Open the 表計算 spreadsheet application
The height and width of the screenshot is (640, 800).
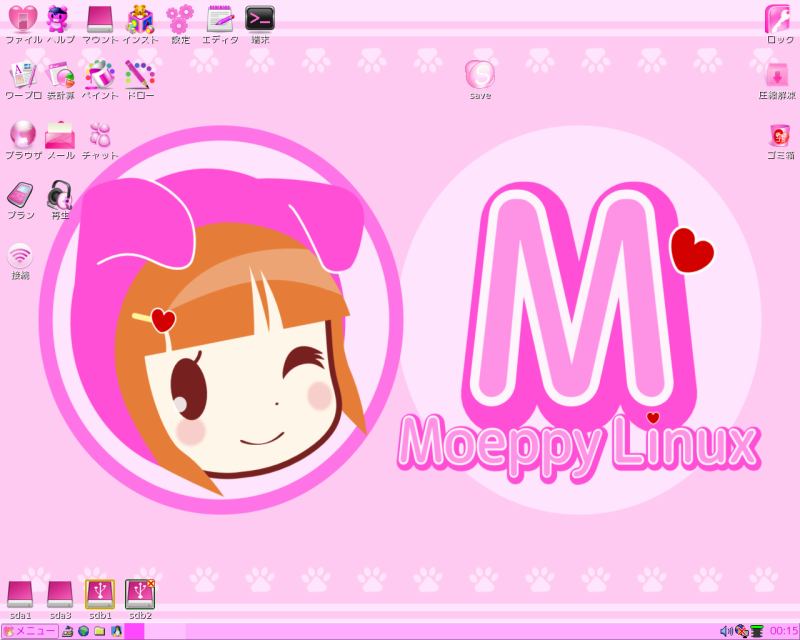click(60, 75)
